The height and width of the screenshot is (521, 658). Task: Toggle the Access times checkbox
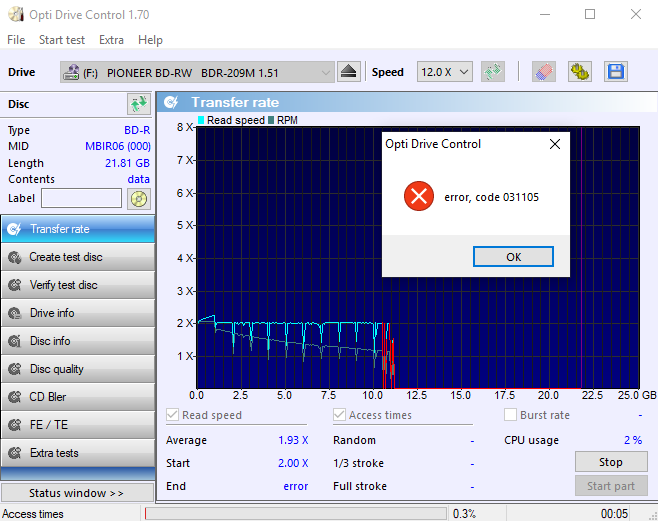(339, 415)
